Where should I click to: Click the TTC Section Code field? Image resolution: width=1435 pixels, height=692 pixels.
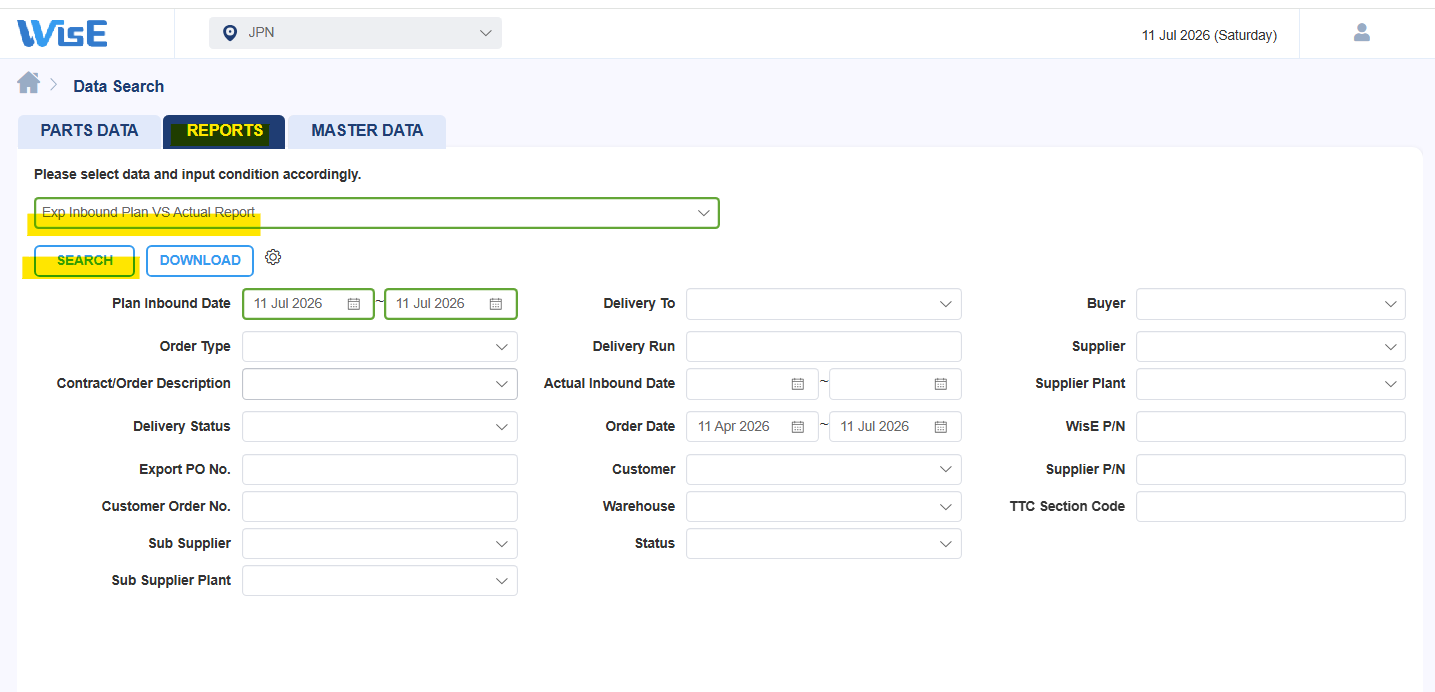(1271, 507)
